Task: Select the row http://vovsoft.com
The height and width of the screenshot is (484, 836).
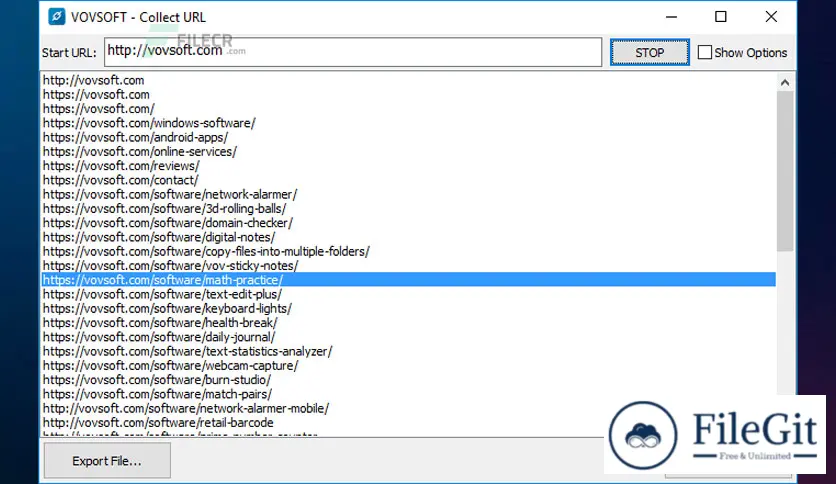Action: coord(409,80)
